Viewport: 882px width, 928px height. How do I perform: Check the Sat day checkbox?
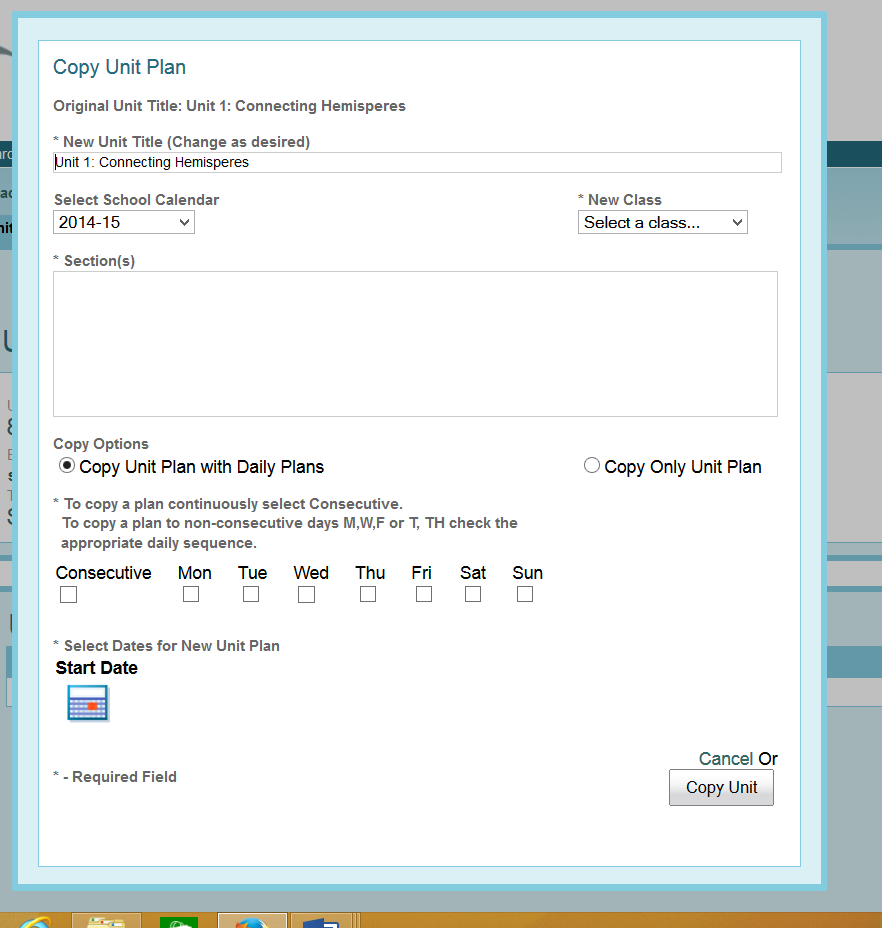(x=473, y=594)
